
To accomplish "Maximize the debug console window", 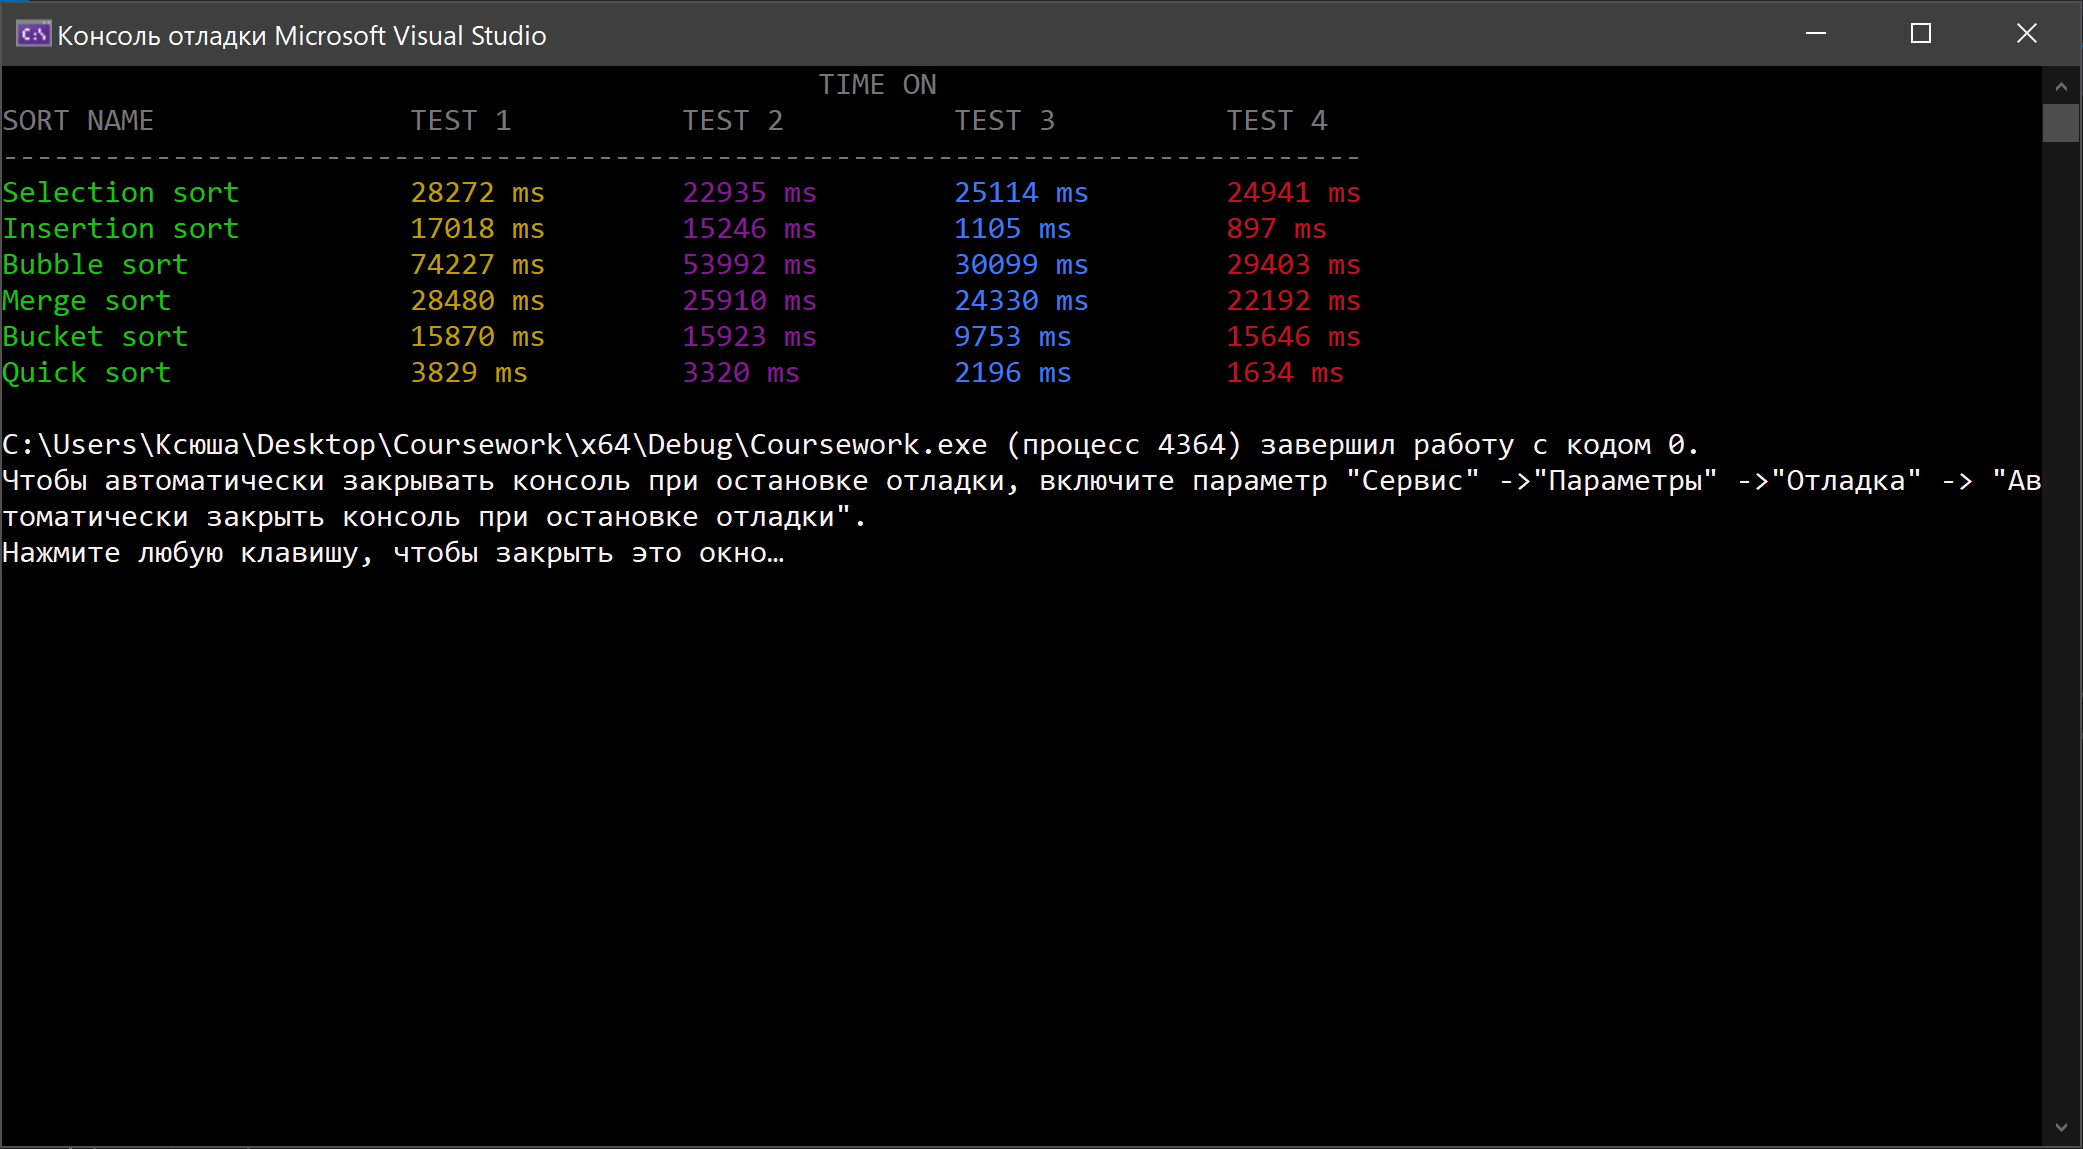I will tap(1920, 34).
